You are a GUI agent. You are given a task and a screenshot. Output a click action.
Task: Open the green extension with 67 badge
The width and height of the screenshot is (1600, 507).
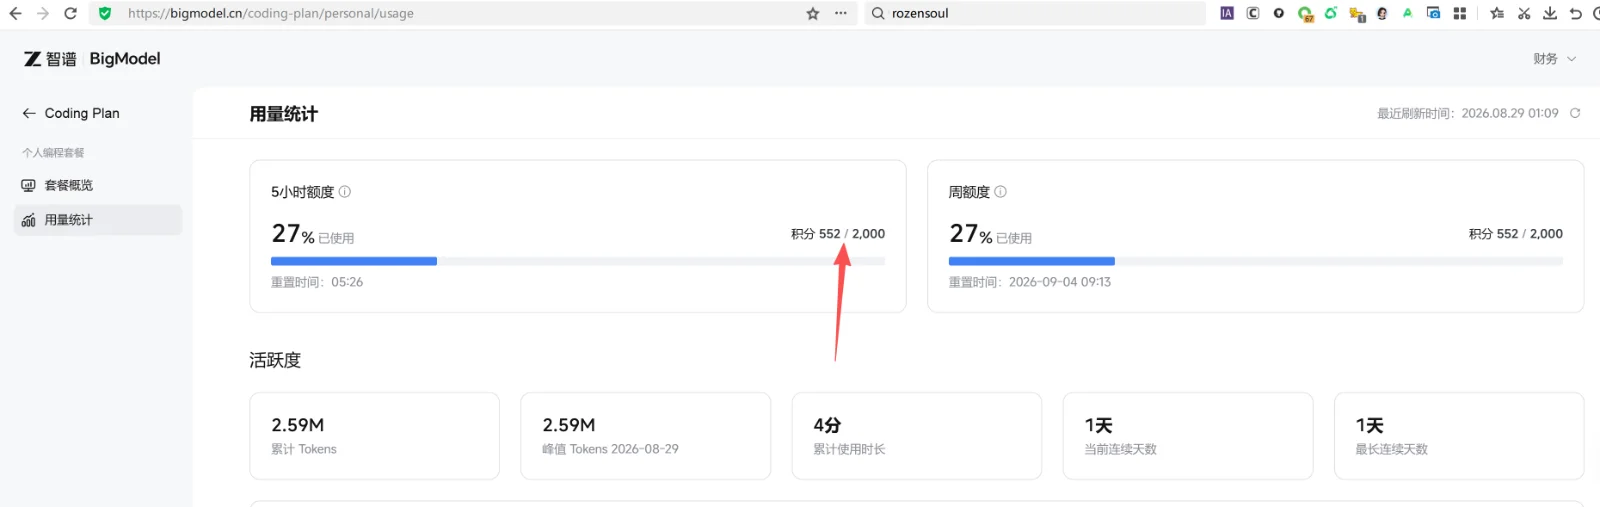click(1305, 14)
